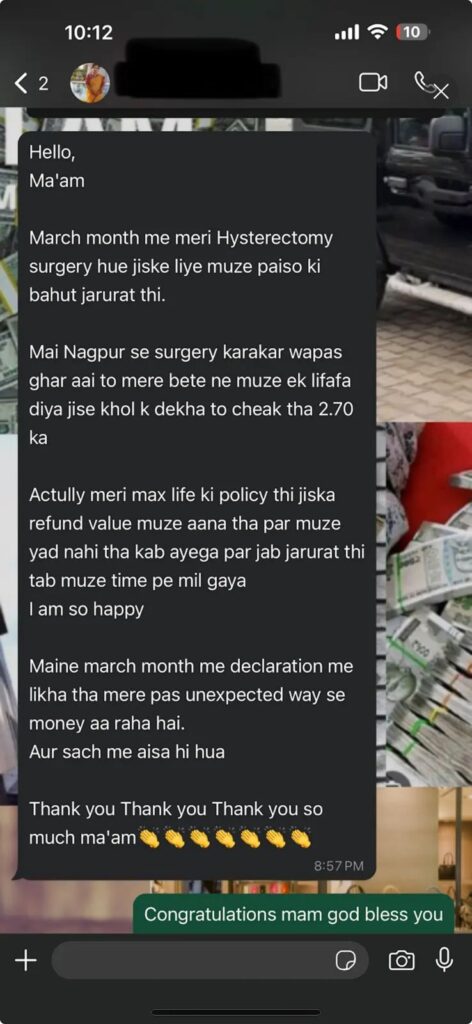The height and width of the screenshot is (1024, 472).
Task: Select the long "Hello, Ma'am" message bubble
Action: pos(197,505)
